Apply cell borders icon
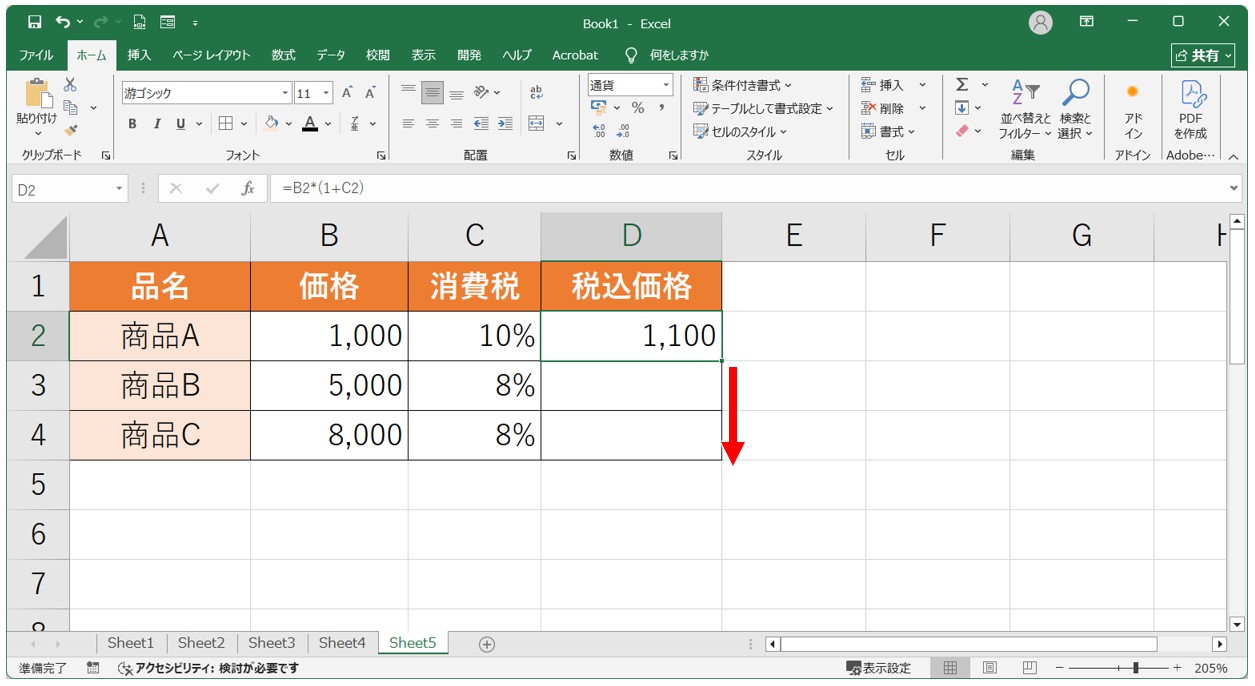This screenshot has height=686, width=1255. 226,124
